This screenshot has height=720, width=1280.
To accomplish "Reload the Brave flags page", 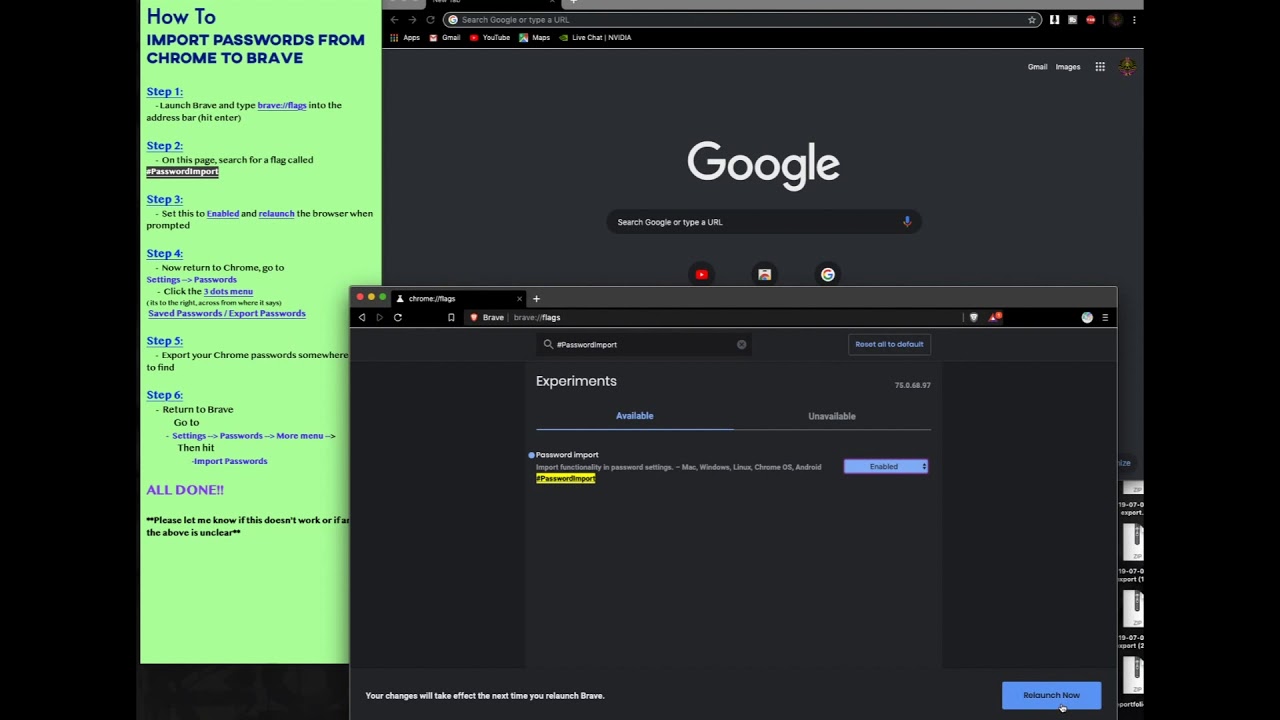I will [x=398, y=317].
